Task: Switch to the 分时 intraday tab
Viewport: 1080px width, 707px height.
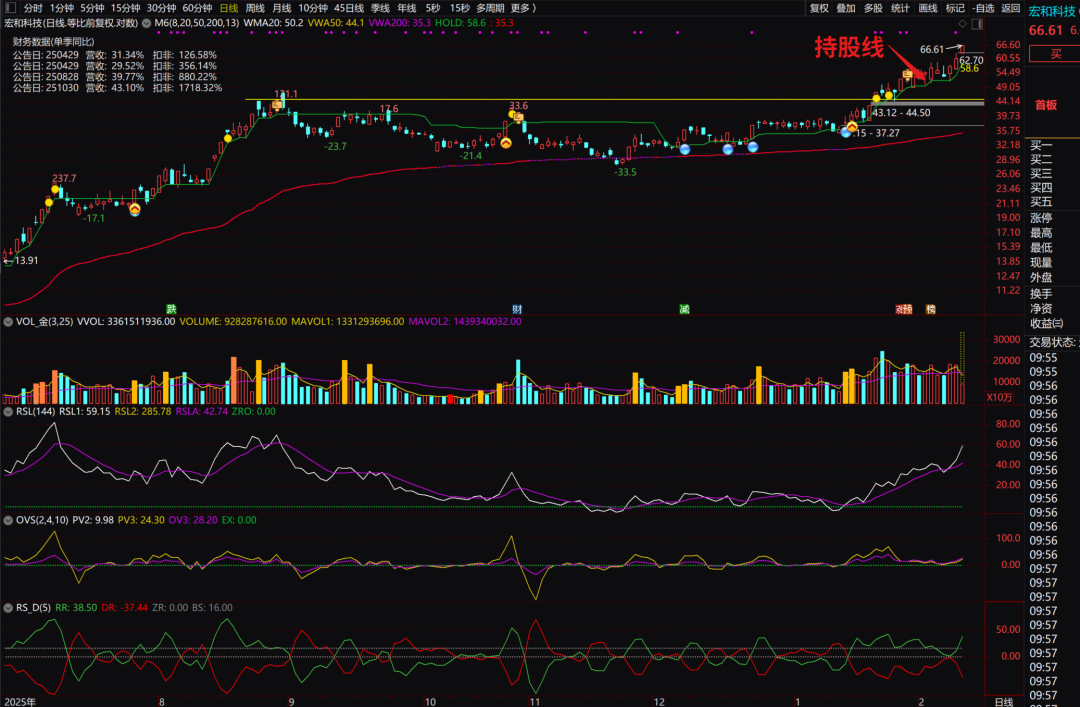Action: 32,8
